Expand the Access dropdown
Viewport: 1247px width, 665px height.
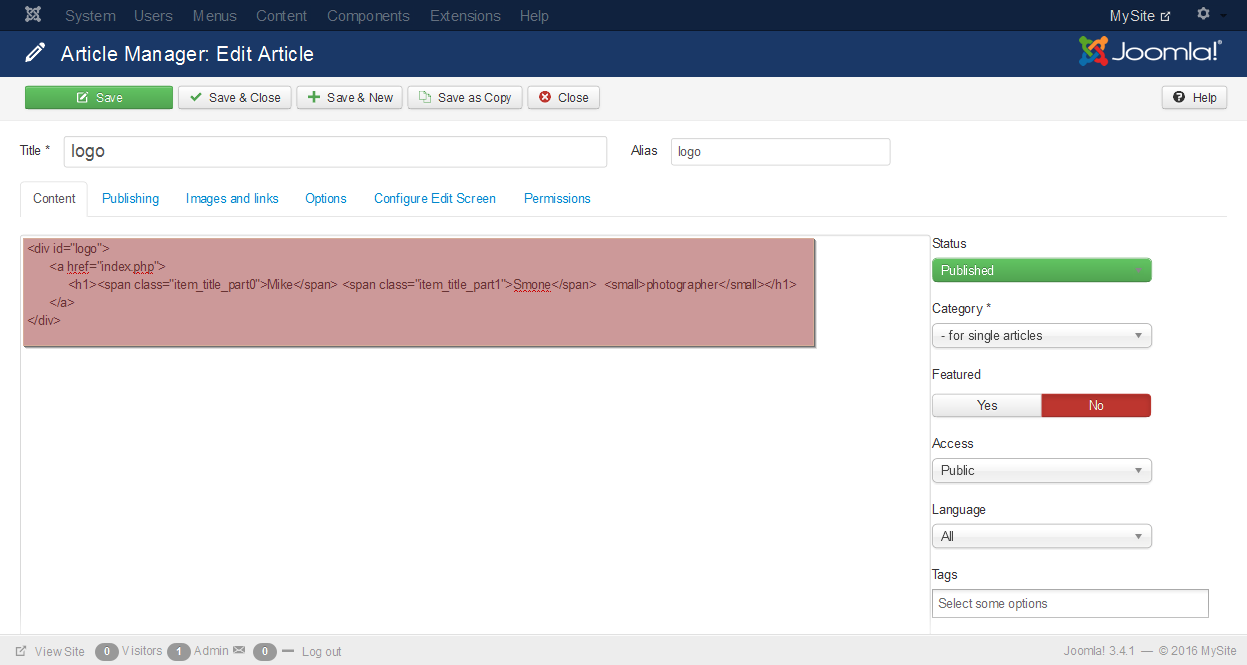(x=1041, y=470)
